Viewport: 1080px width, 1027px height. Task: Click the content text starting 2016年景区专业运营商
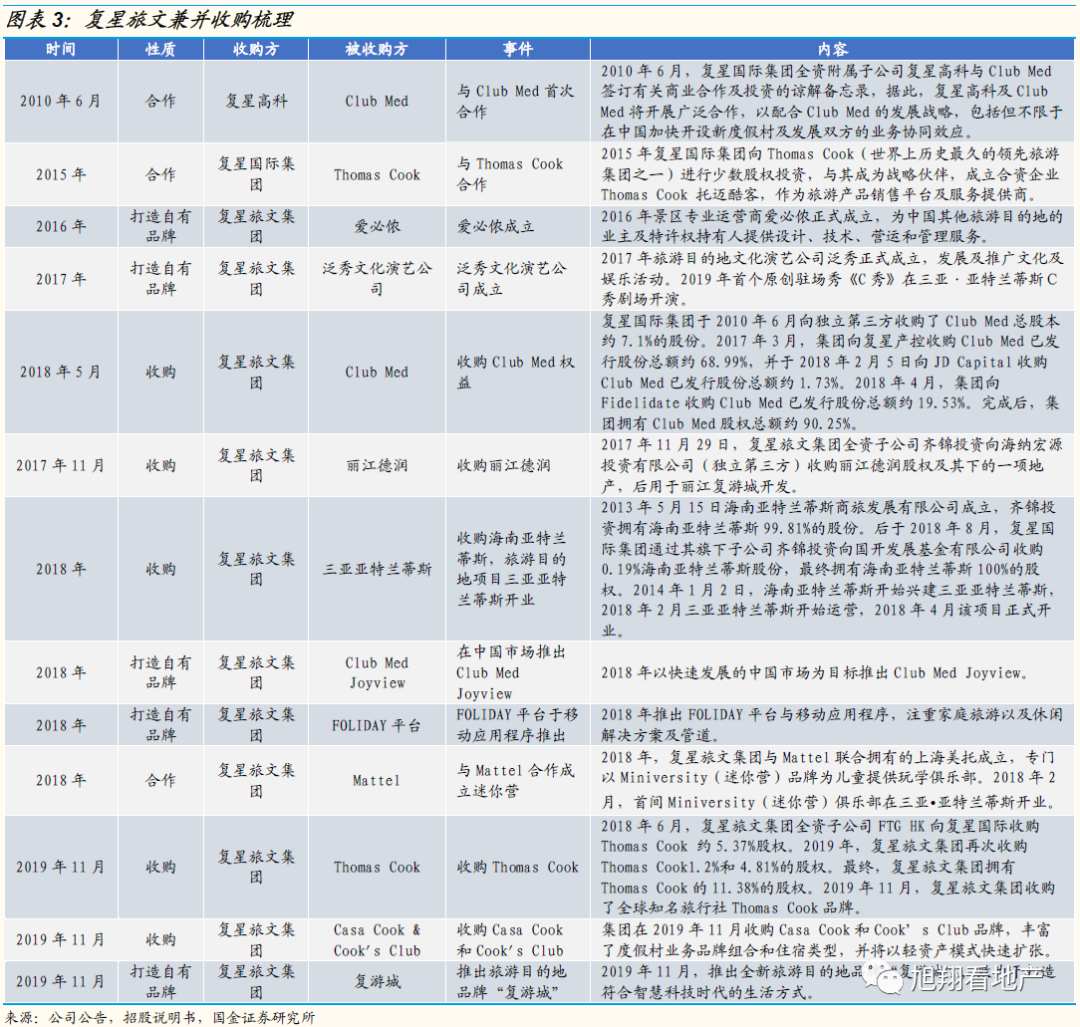(x=831, y=226)
